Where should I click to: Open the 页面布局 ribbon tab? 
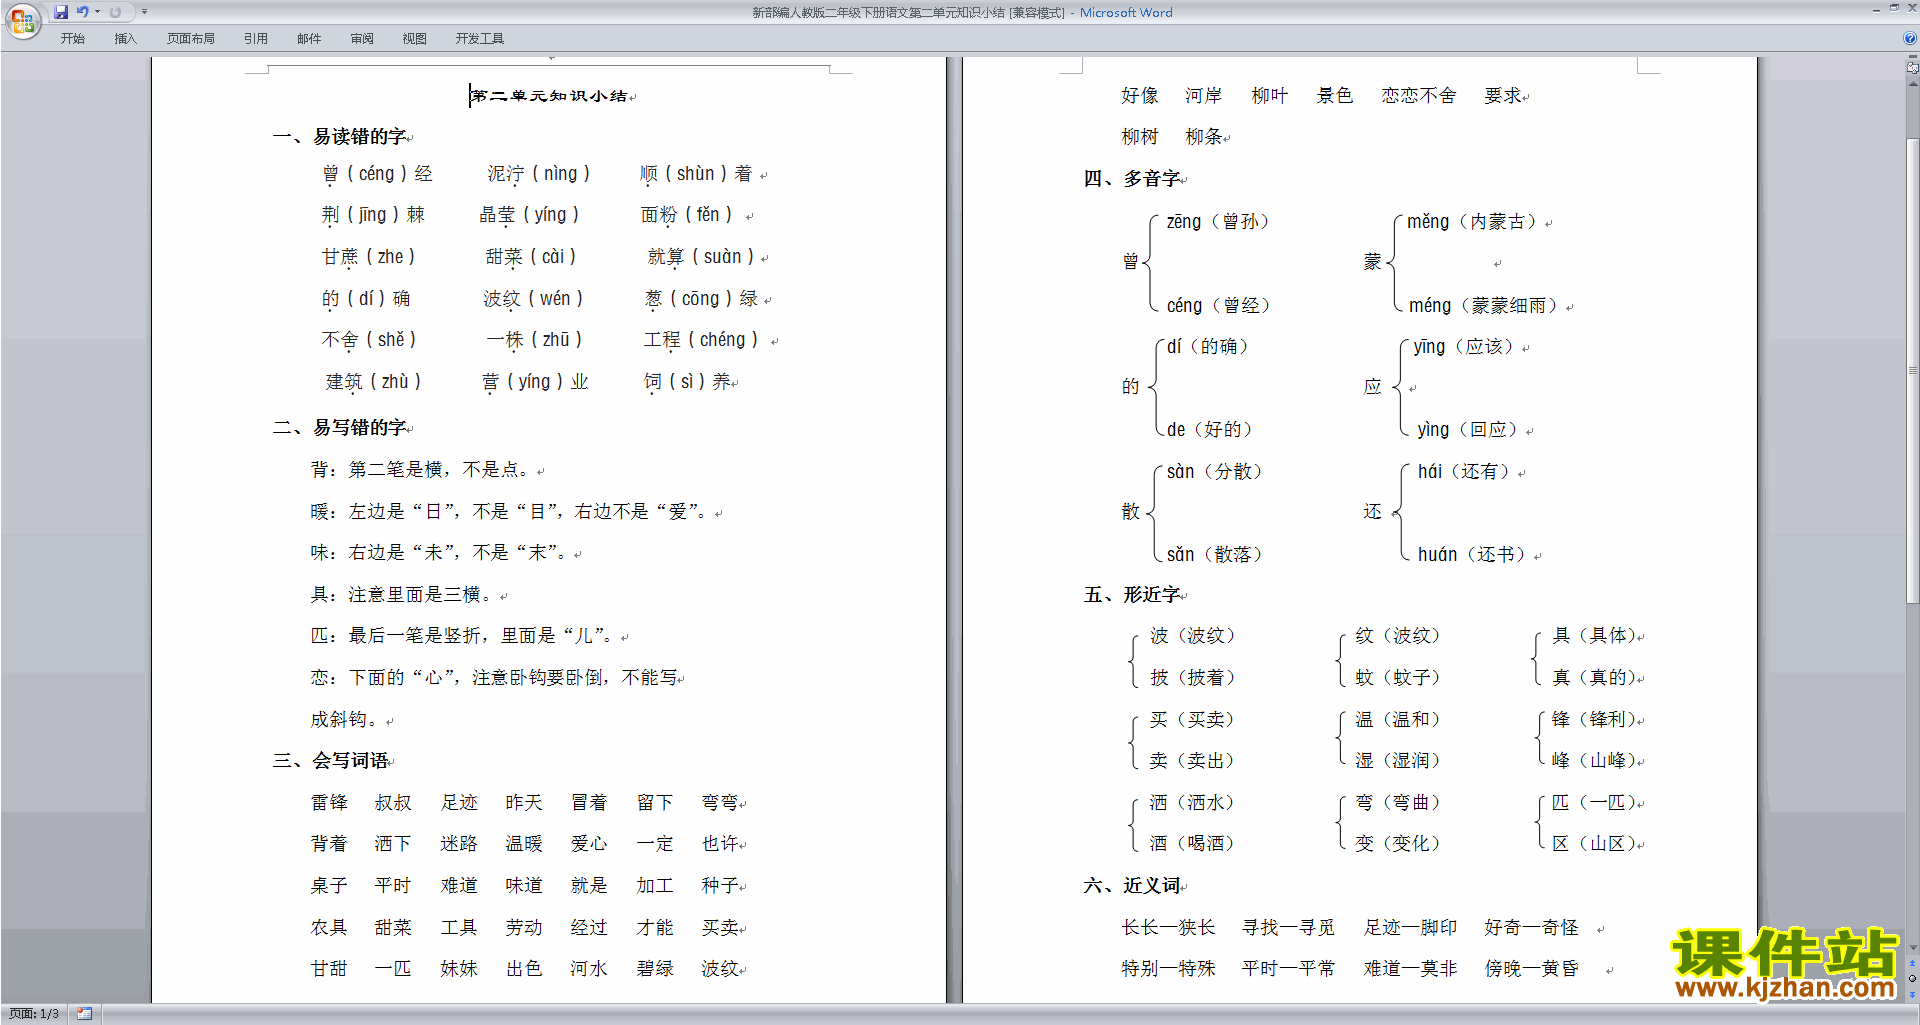coord(191,39)
